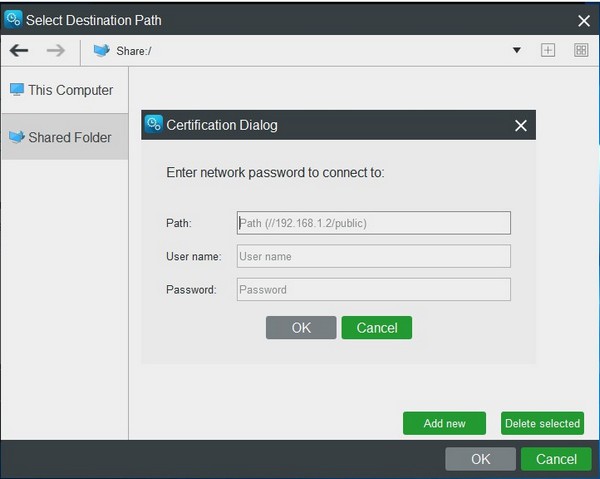Expand the path history dropdown arrow
Image resolution: width=600 pixels, height=479 pixels.
coord(517,50)
